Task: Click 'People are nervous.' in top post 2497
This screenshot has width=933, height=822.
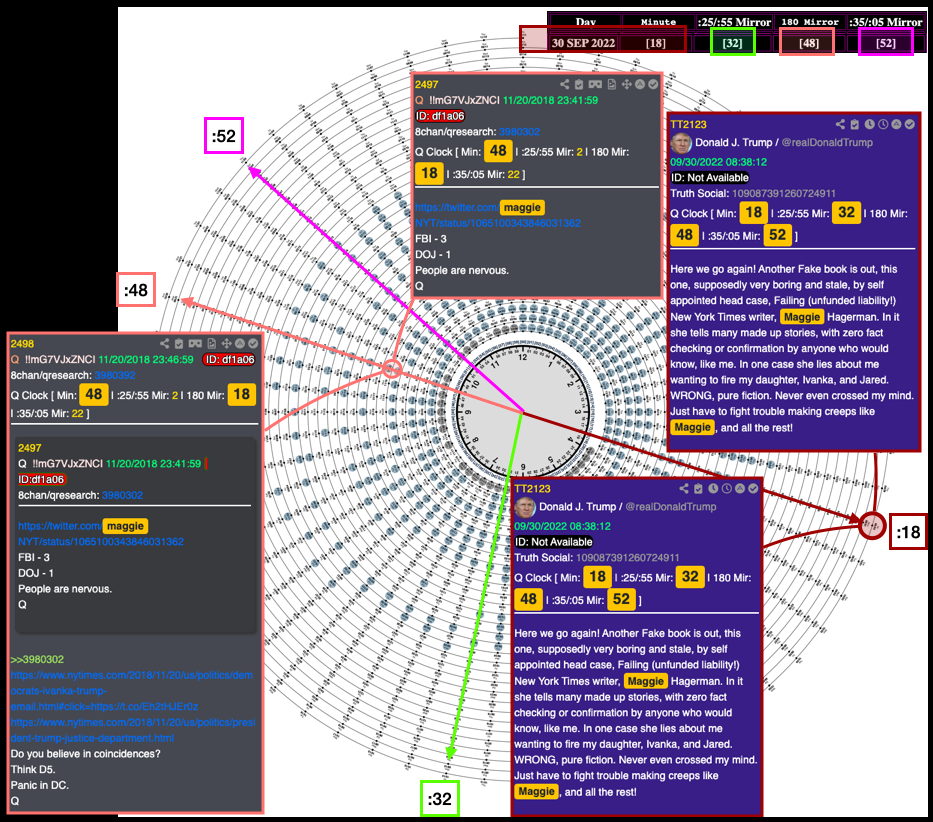Action: click(462, 270)
